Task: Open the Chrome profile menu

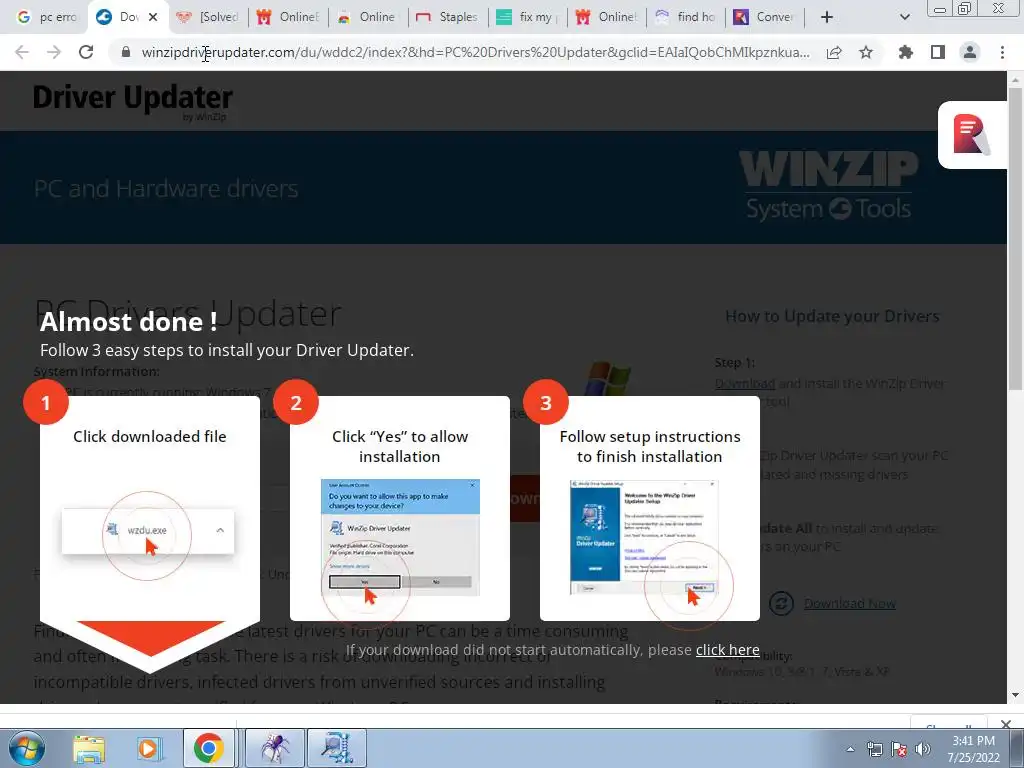Action: [x=970, y=52]
